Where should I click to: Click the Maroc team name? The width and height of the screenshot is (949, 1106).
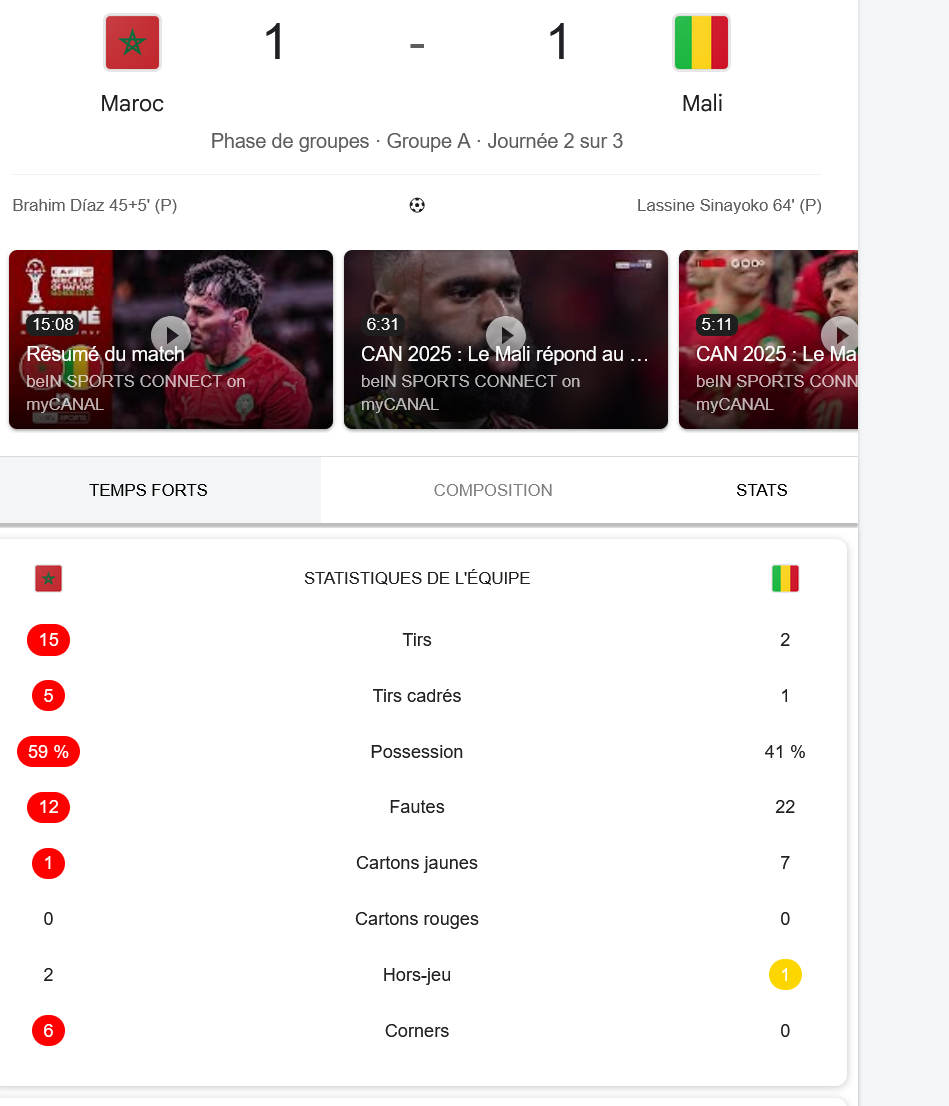tap(132, 104)
